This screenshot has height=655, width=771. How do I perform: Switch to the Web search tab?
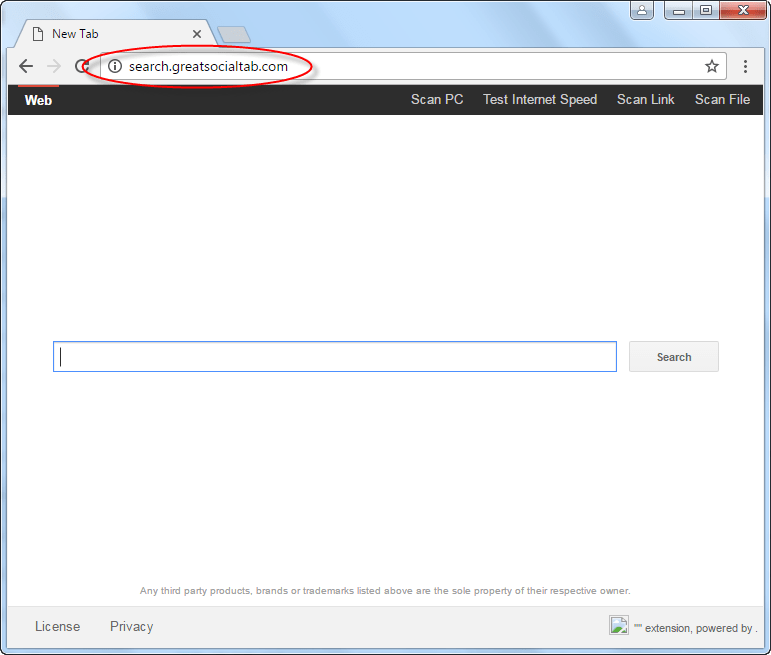tap(38, 100)
